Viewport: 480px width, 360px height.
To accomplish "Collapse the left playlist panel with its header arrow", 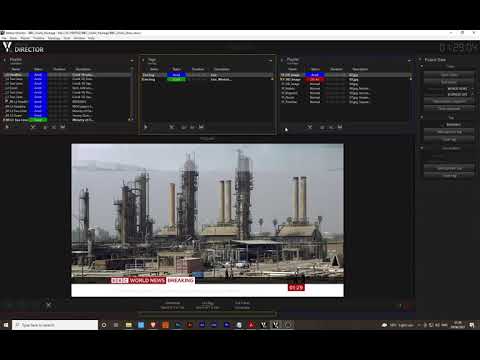I will coord(5,60).
